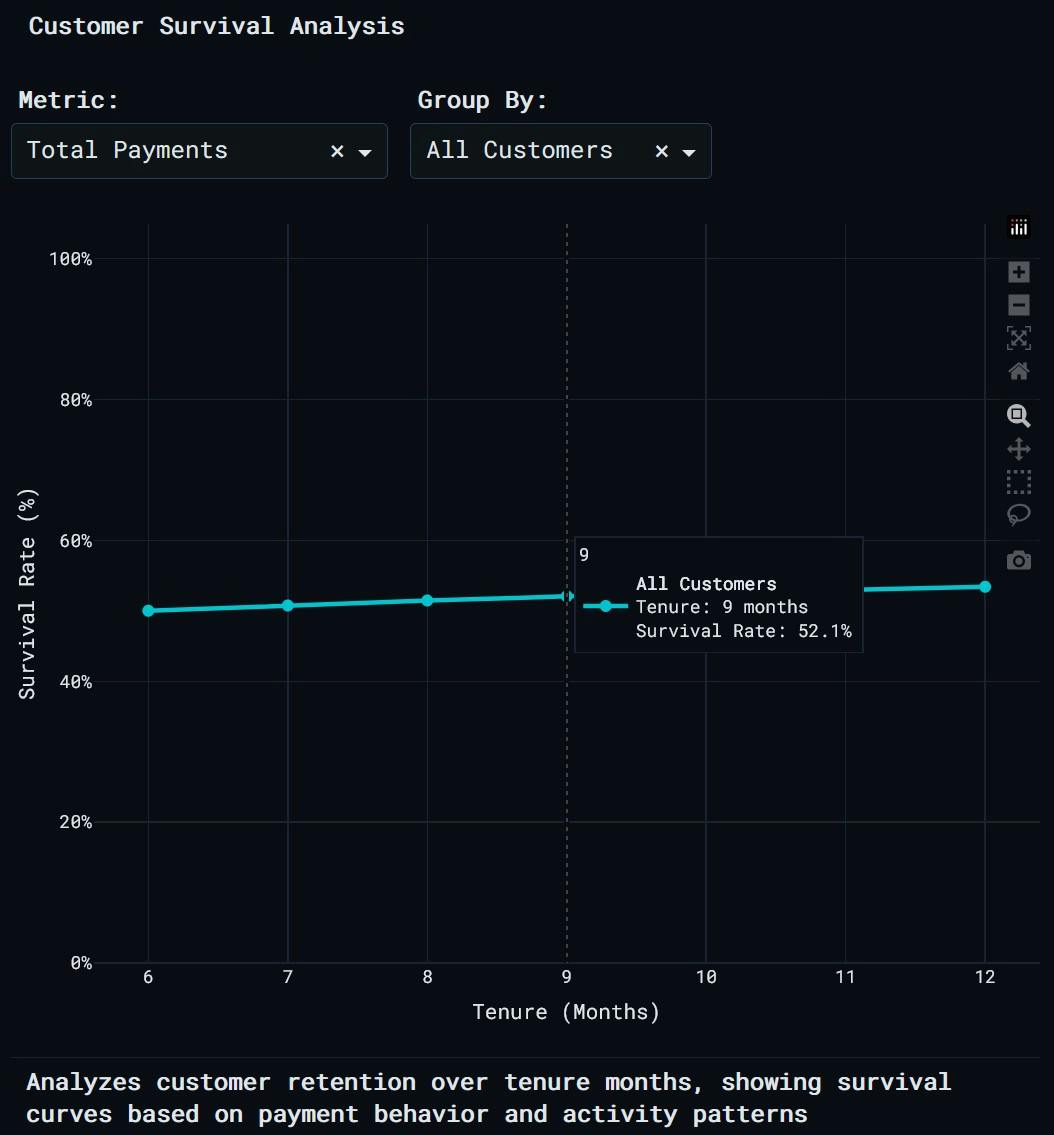
Task: Enable Box Select mode
Action: (1019, 482)
